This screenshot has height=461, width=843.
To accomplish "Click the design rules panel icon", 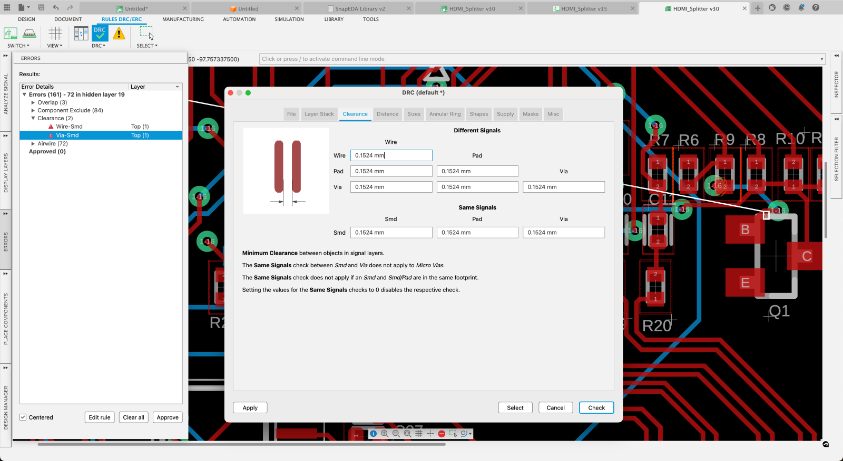I will click(80, 33).
